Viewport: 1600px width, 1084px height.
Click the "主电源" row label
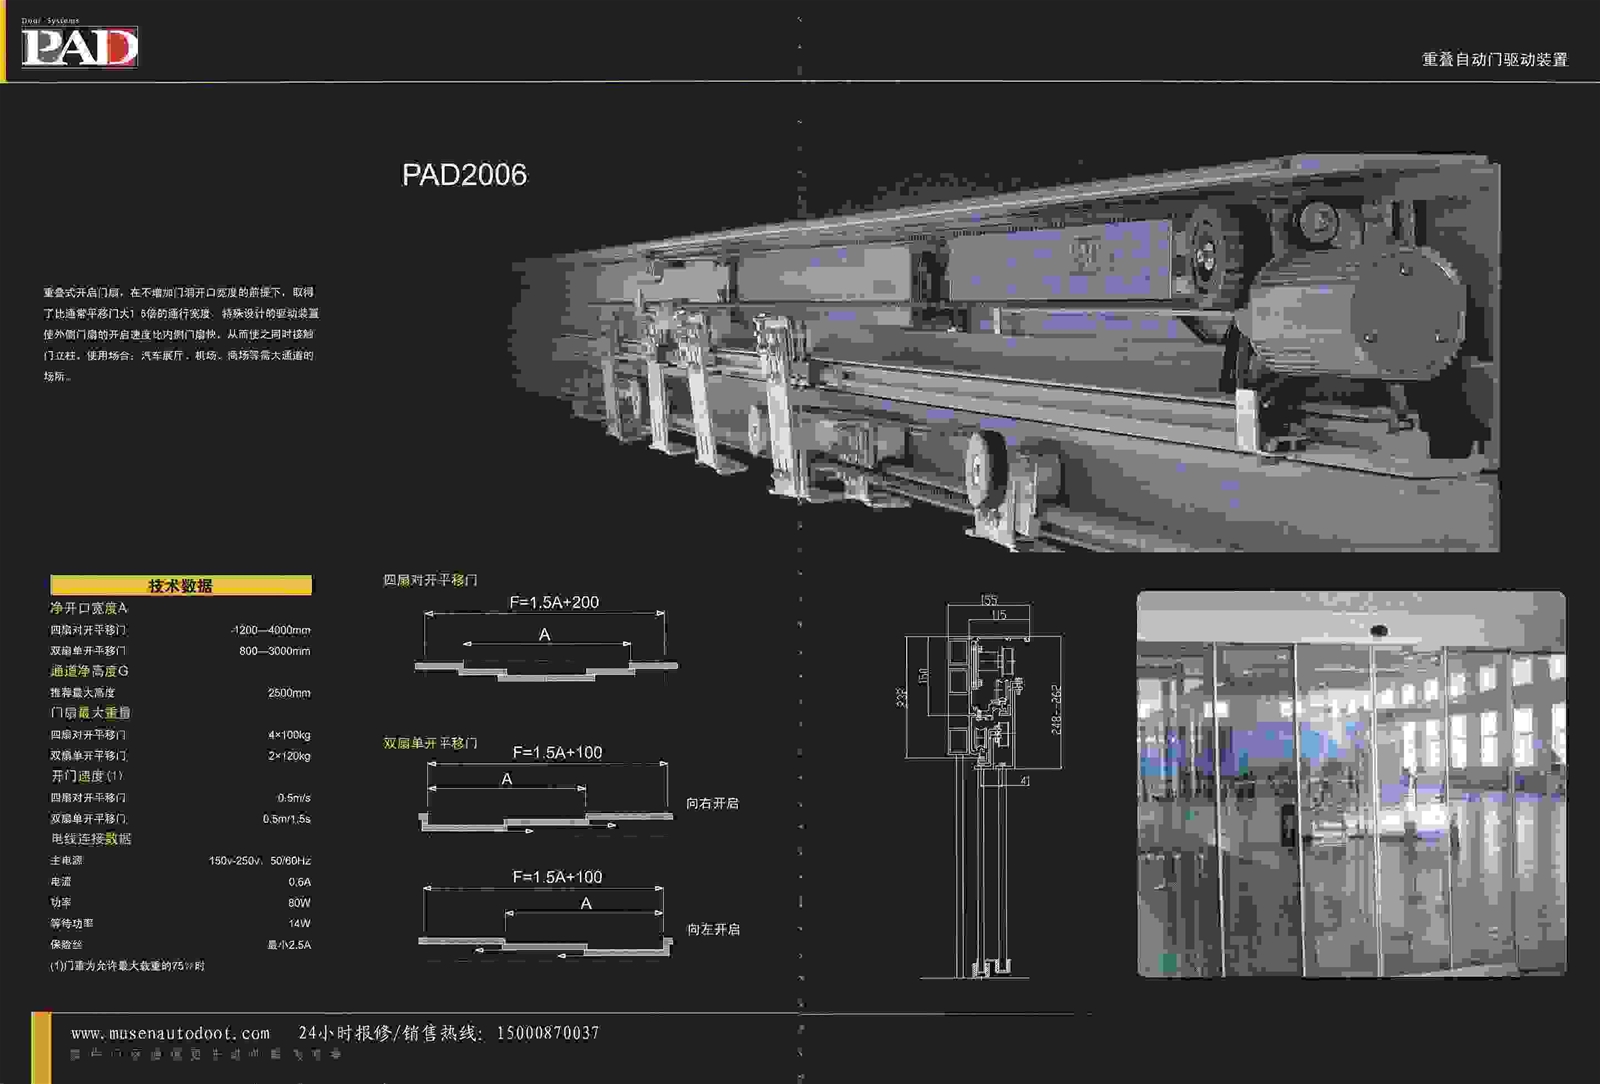pyautogui.click(x=67, y=860)
